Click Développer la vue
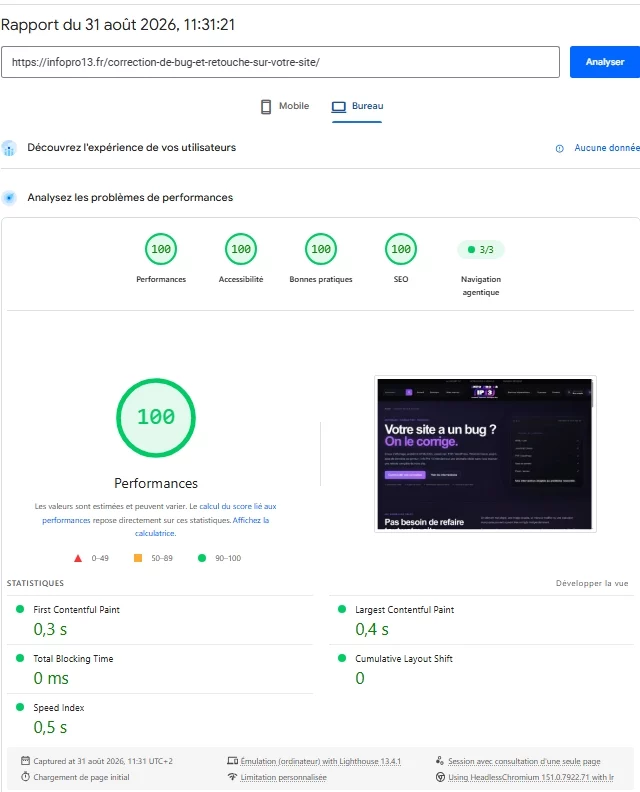The image size is (640, 792). pos(592,583)
